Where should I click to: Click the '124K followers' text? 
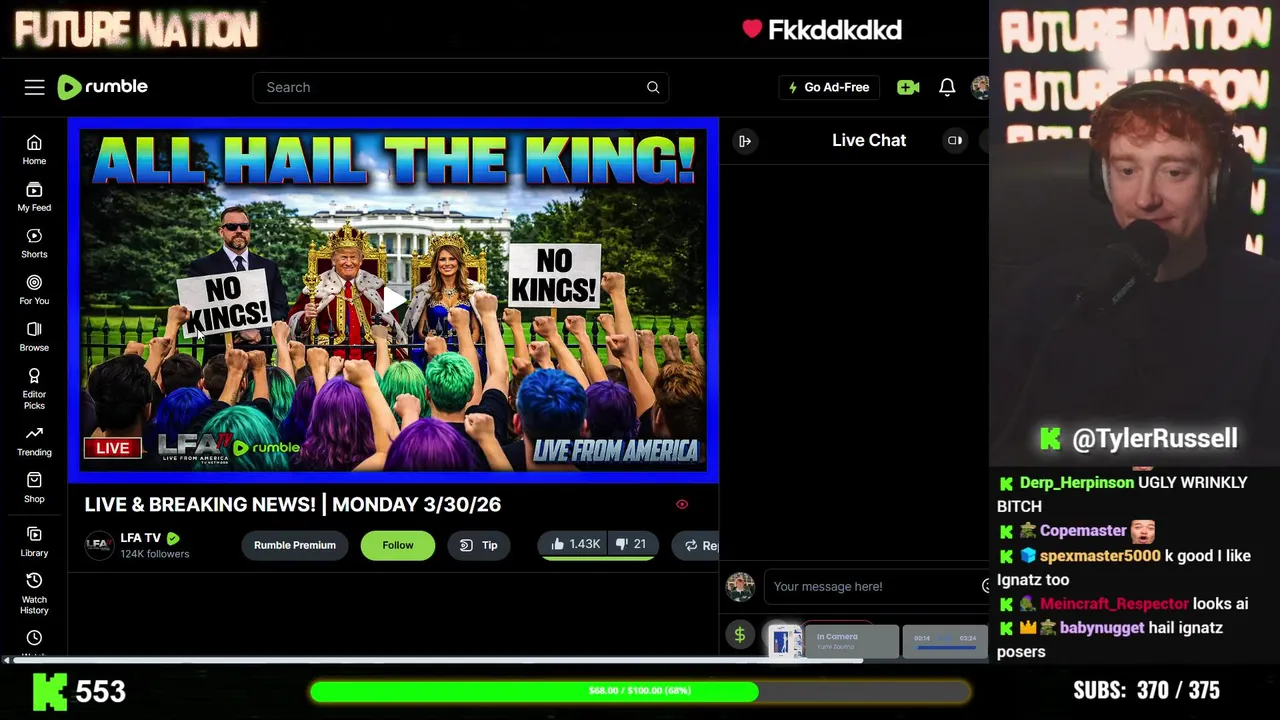pyautogui.click(x=154, y=554)
